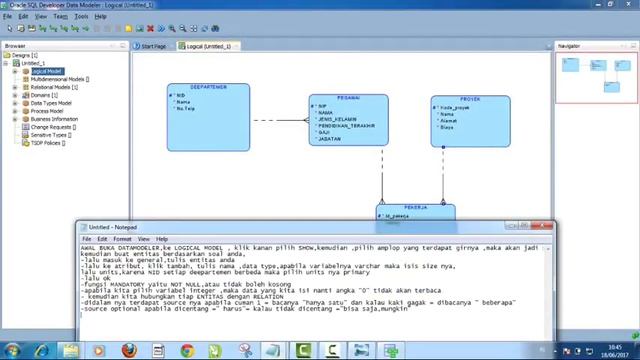The width and height of the screenshot is (640, 360).
Task: Expand the Data Types Model node
Action: 15,103
